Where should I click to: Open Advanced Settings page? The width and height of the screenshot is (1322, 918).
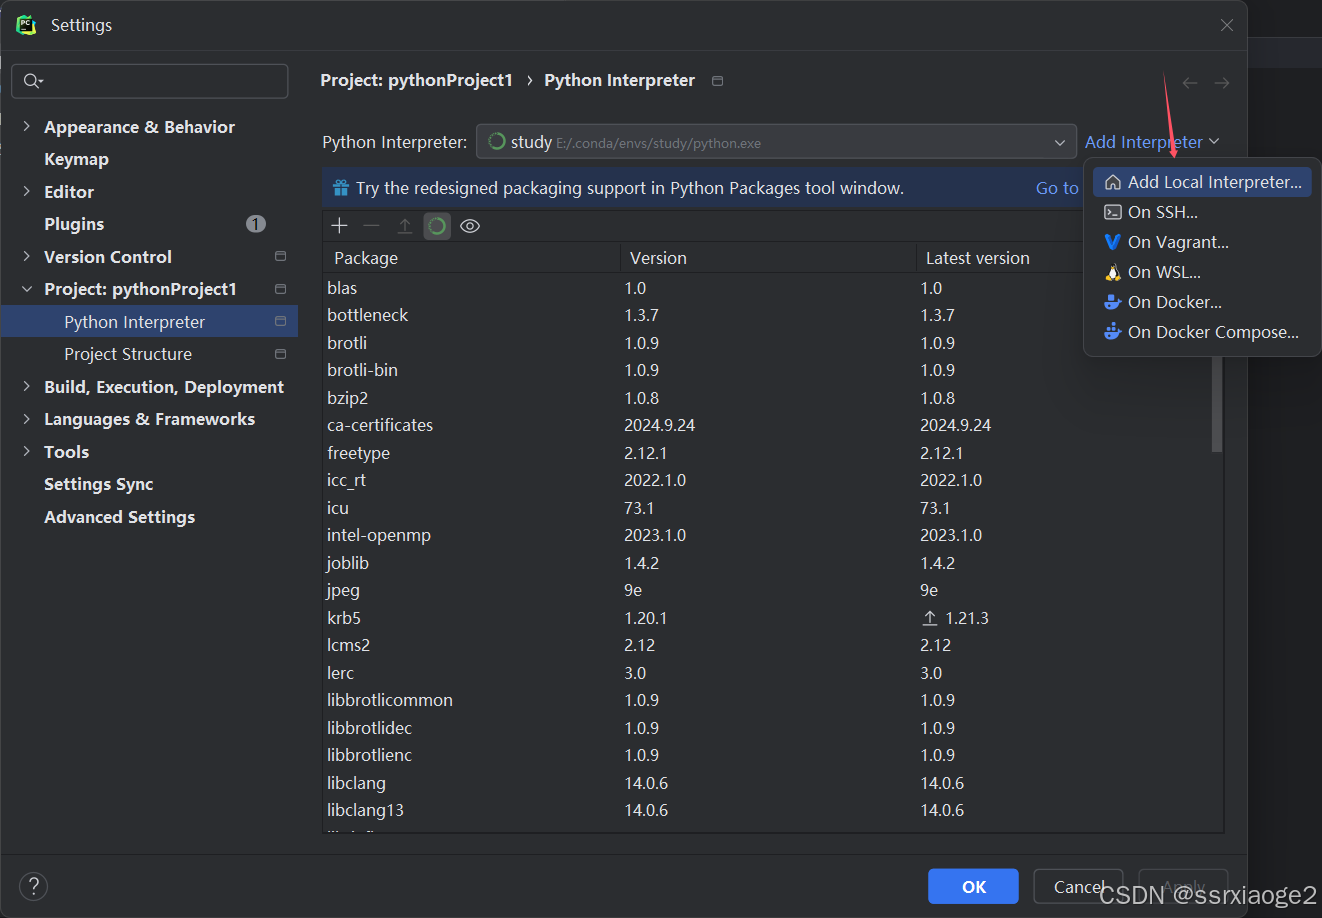pyautogui.click(x=119, y=517)
